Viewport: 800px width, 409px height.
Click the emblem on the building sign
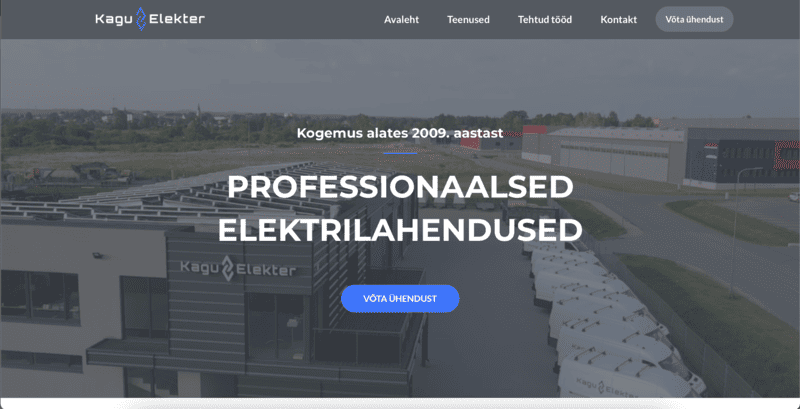point(230,269)
